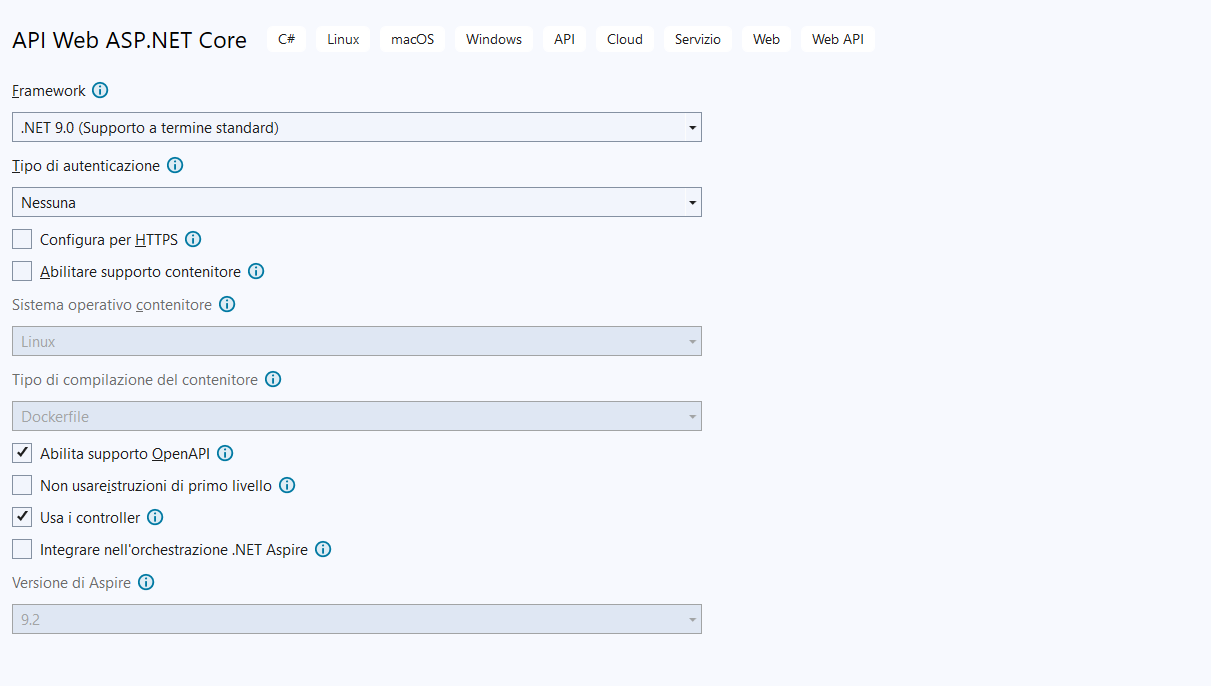This screenshot has height=686, width=1211.
Task: Click info icon beside Abilitare supporto contenitore
Action: coord(256,272)
